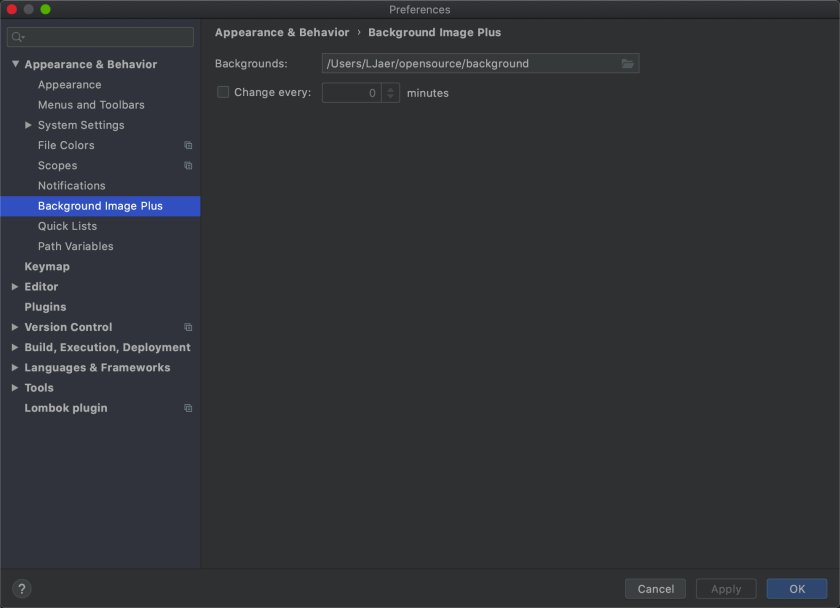This screenshot has width=840, height=610.
Task: Open the Scopes settings page
Action: 57,166
